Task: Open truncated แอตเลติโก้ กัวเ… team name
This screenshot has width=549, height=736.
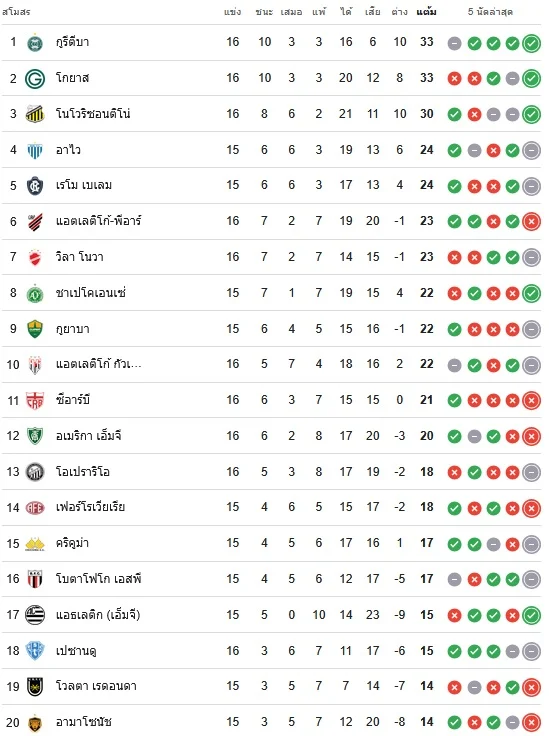Action: 99,364
